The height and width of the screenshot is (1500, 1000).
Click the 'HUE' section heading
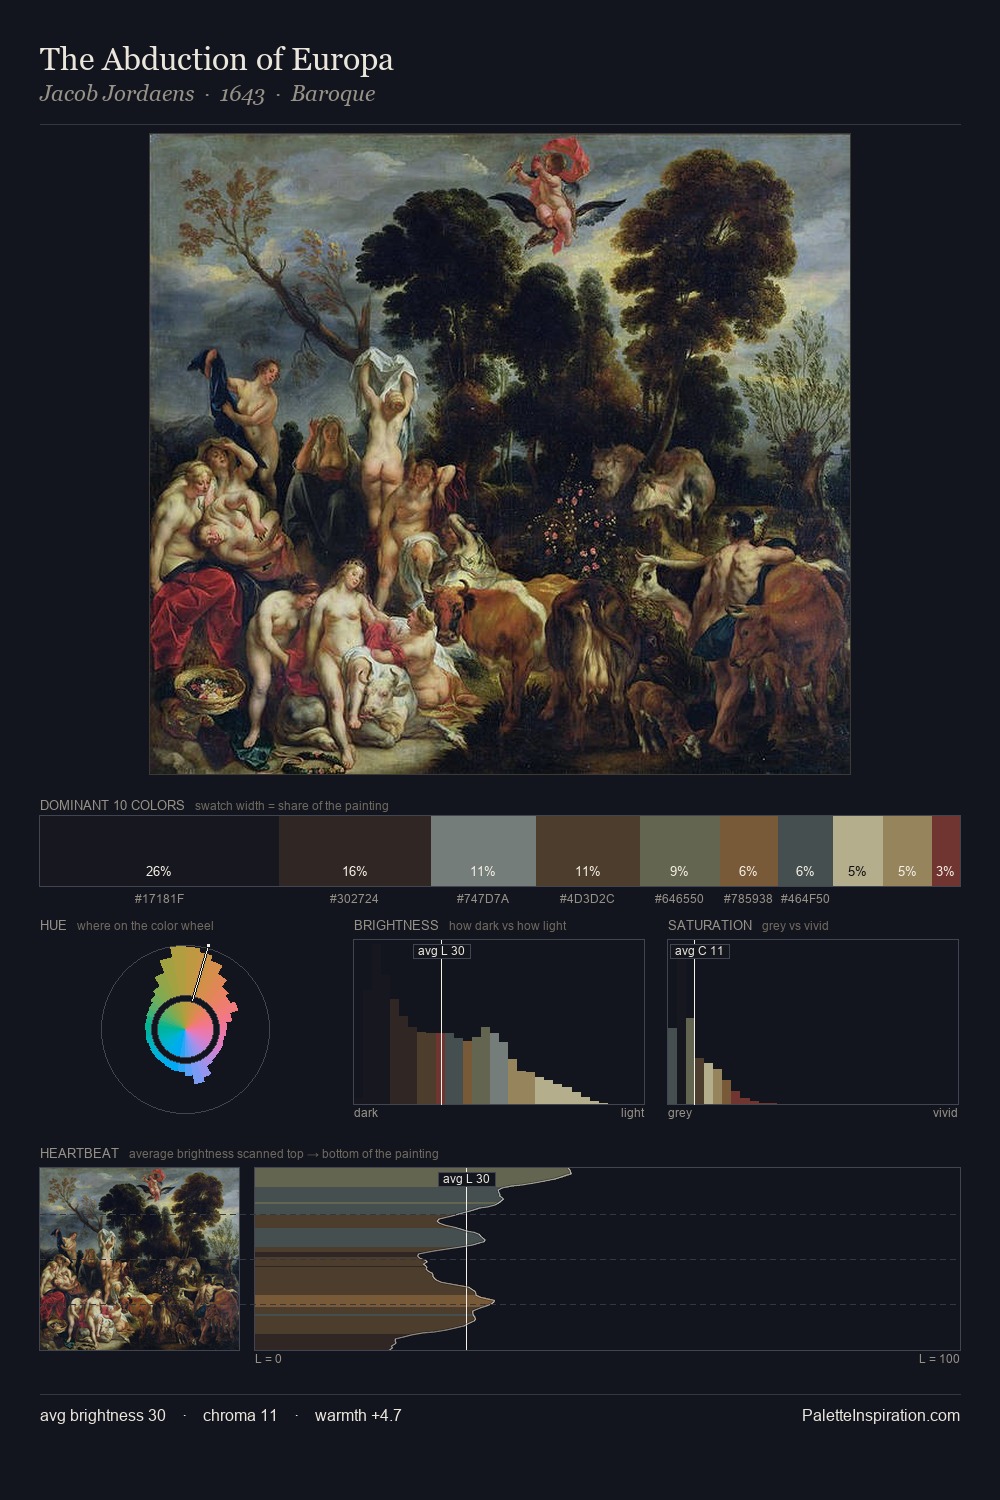pos(53,925)
